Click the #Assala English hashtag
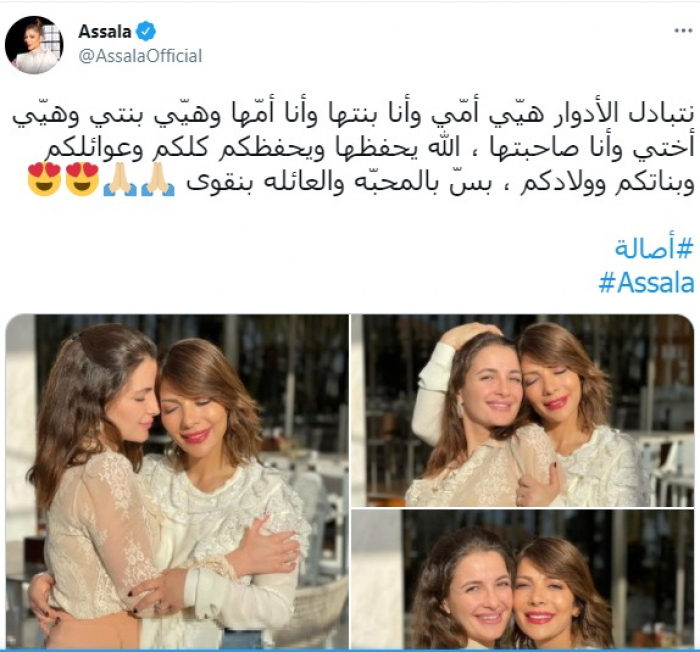The height and width of the screenshot is (652, 700). point(646,283)
